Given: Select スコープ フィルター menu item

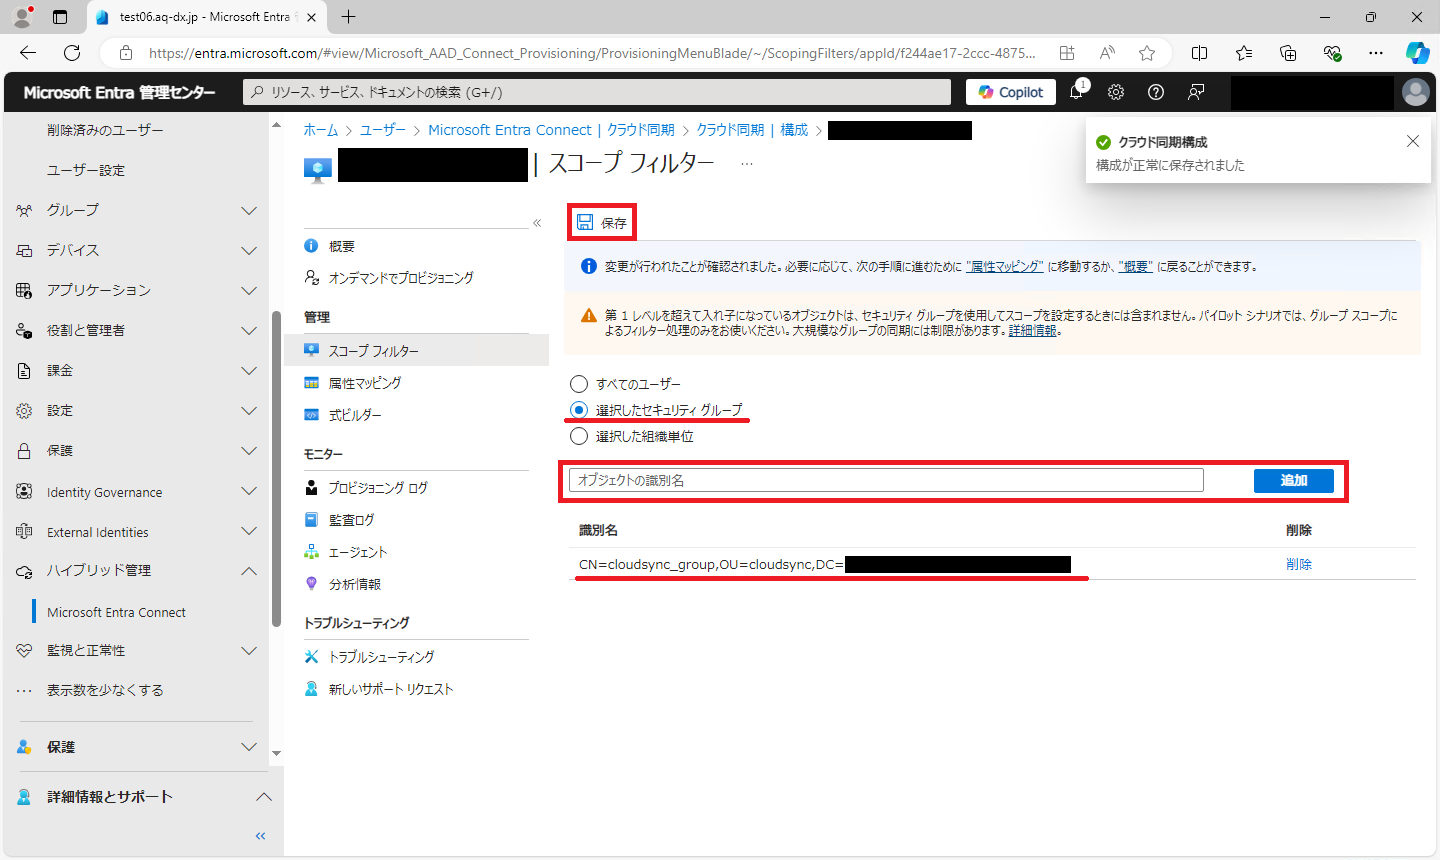Looking at the screenshot, I should coord(416,350).
